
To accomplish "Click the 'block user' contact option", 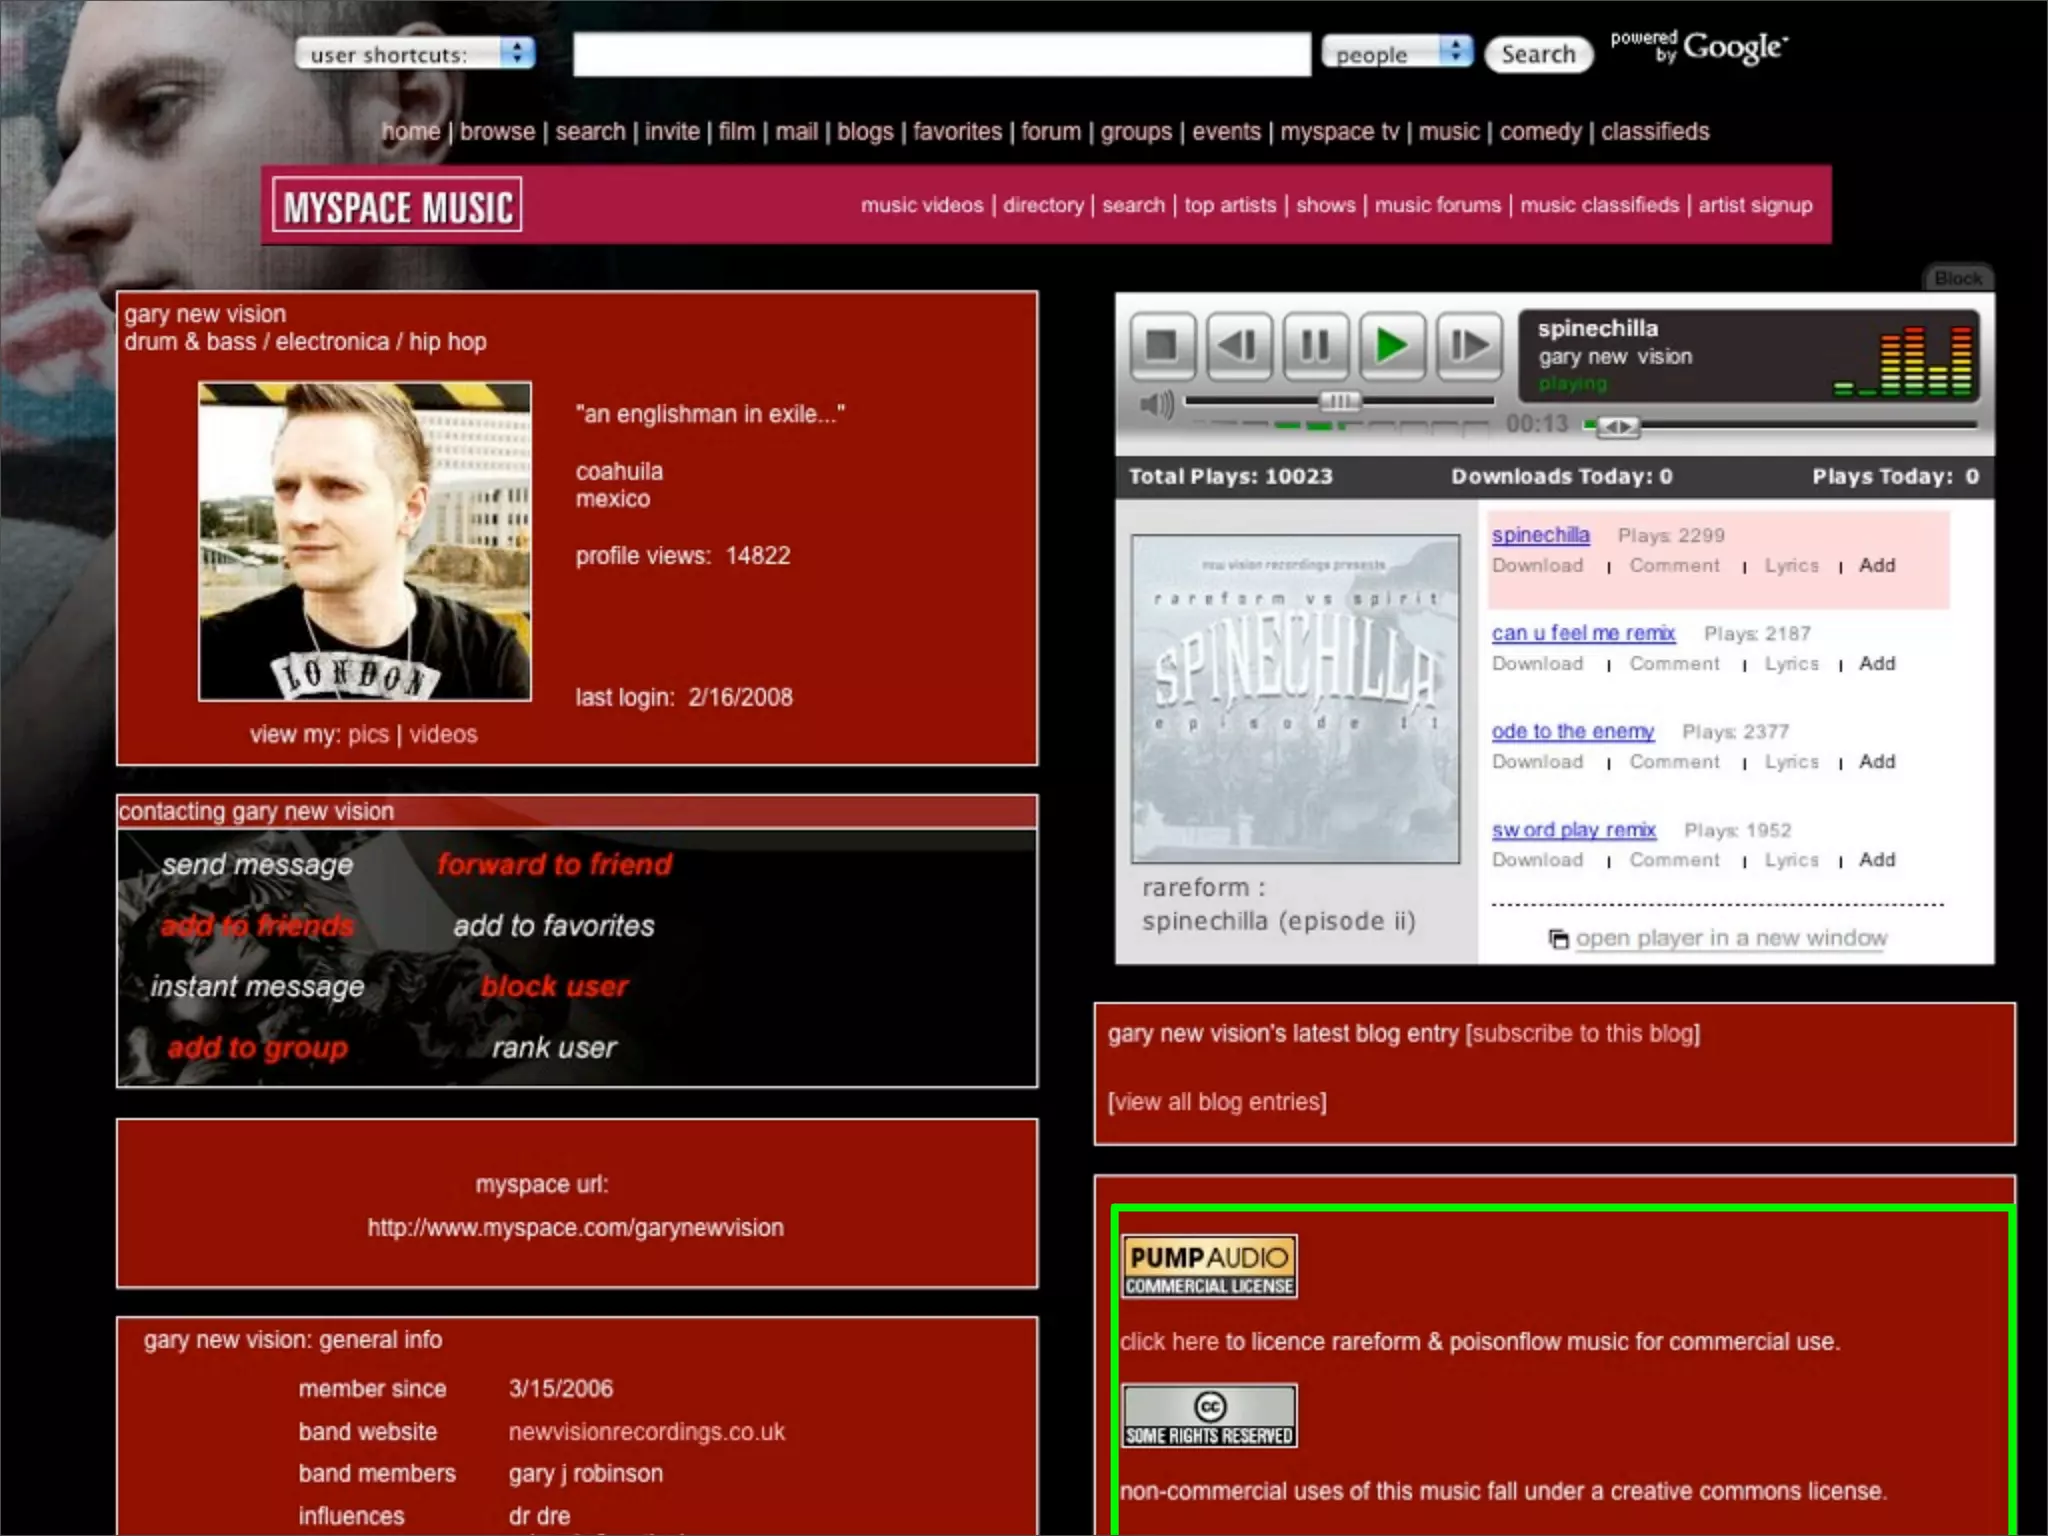I will tap(554, 986).
